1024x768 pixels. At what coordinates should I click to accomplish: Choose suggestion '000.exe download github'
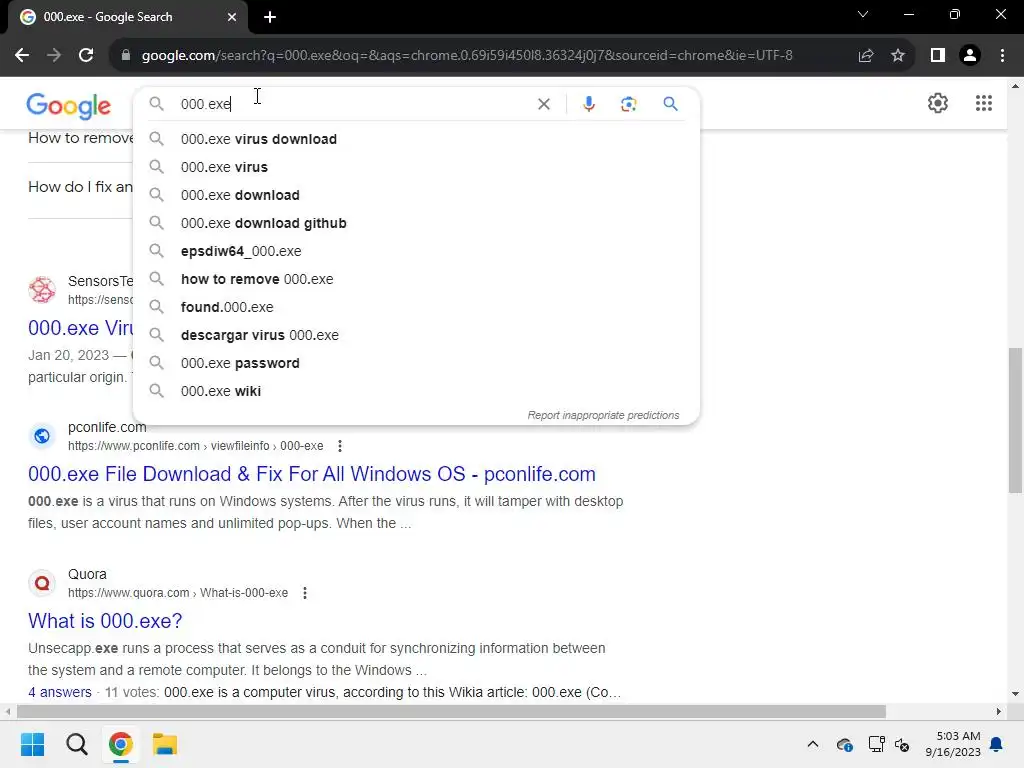pos(416,223)
